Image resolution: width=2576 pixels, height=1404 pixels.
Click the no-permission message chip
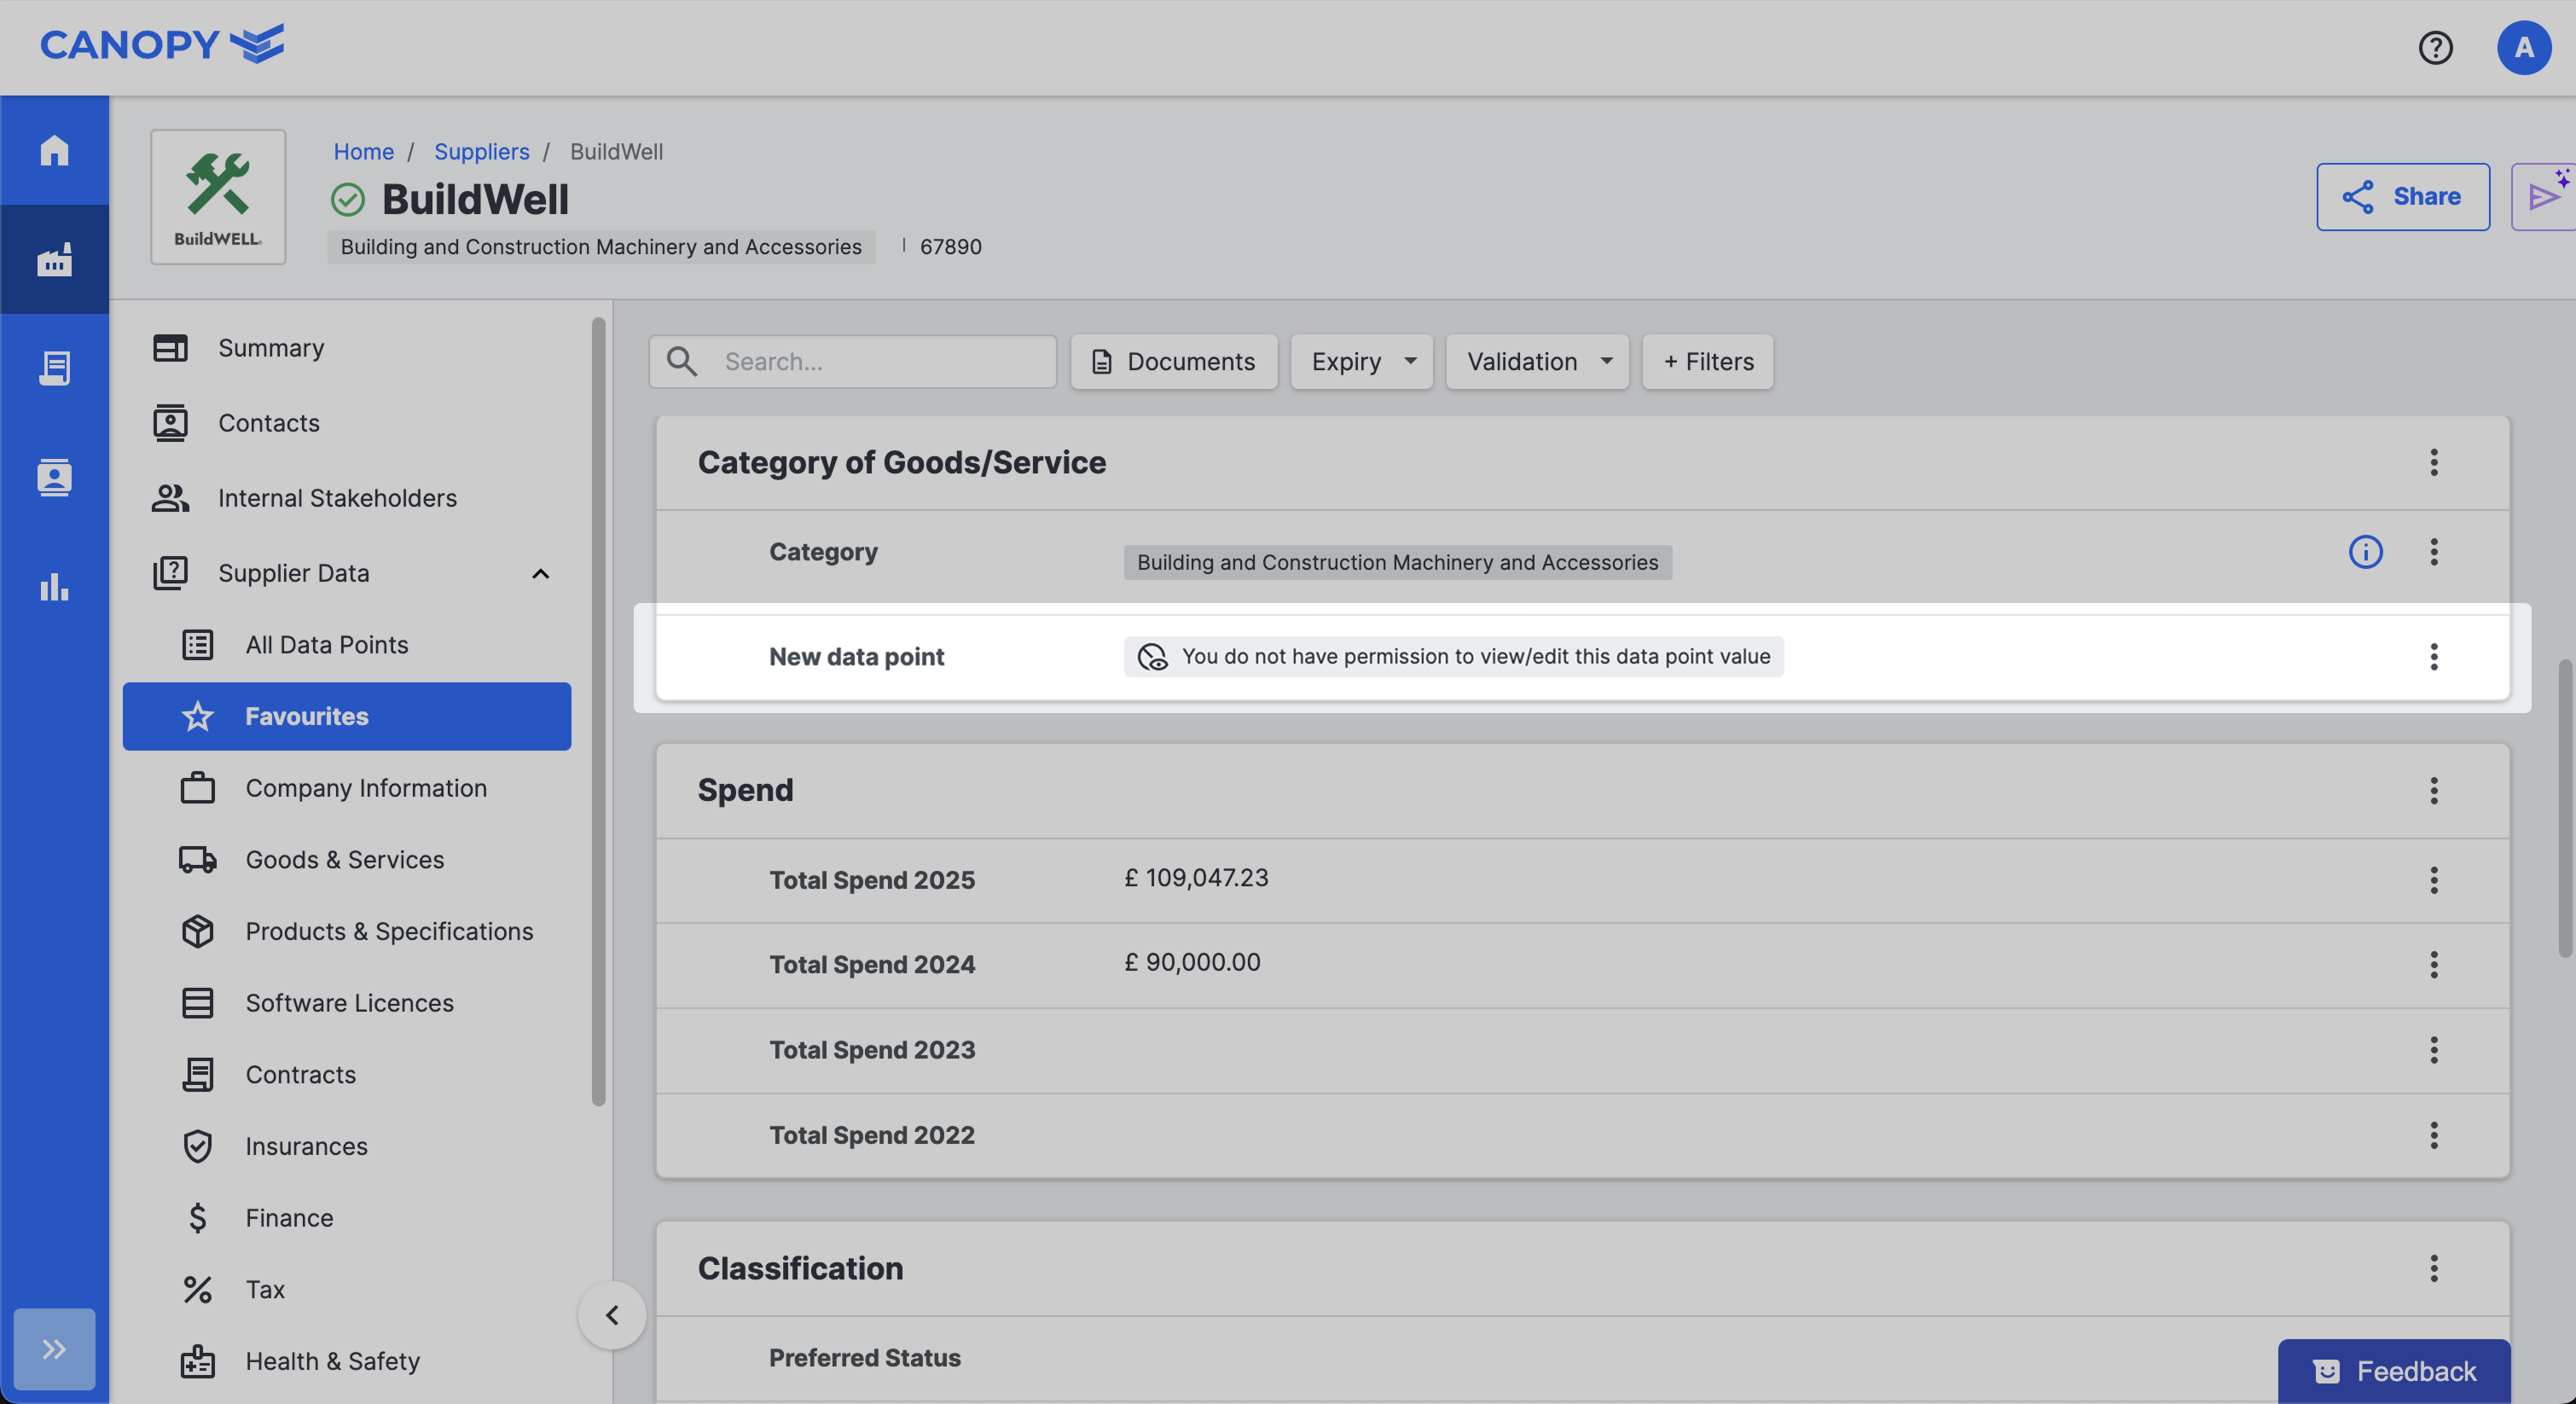(1453, 657)
